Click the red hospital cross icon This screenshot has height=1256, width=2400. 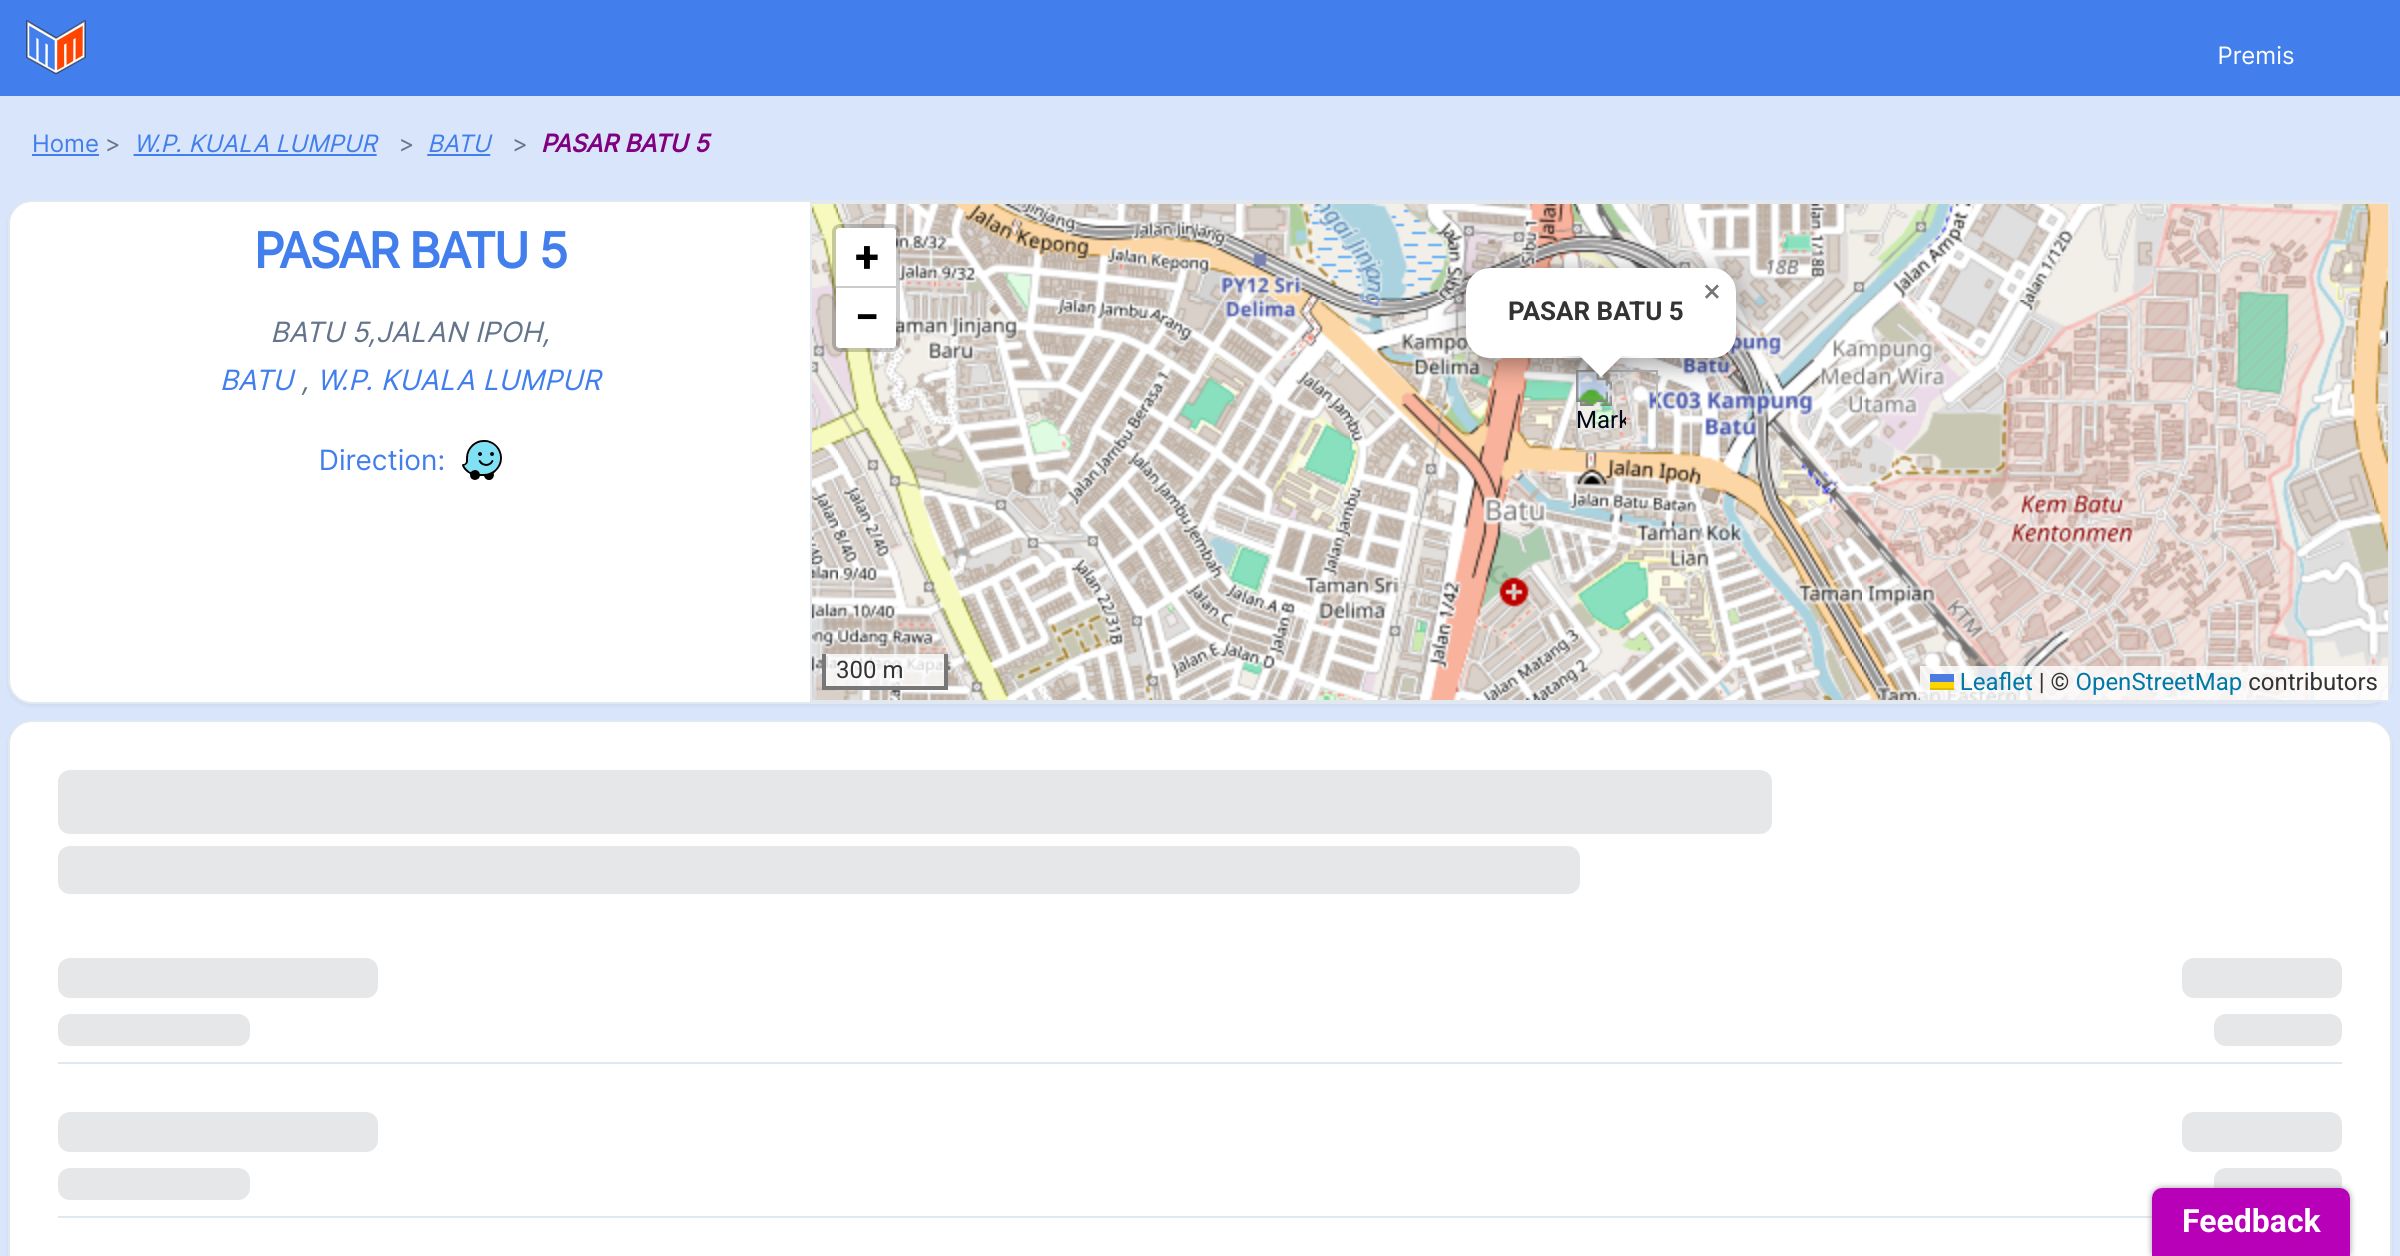pyautogui.click(x=1513, y=592)
